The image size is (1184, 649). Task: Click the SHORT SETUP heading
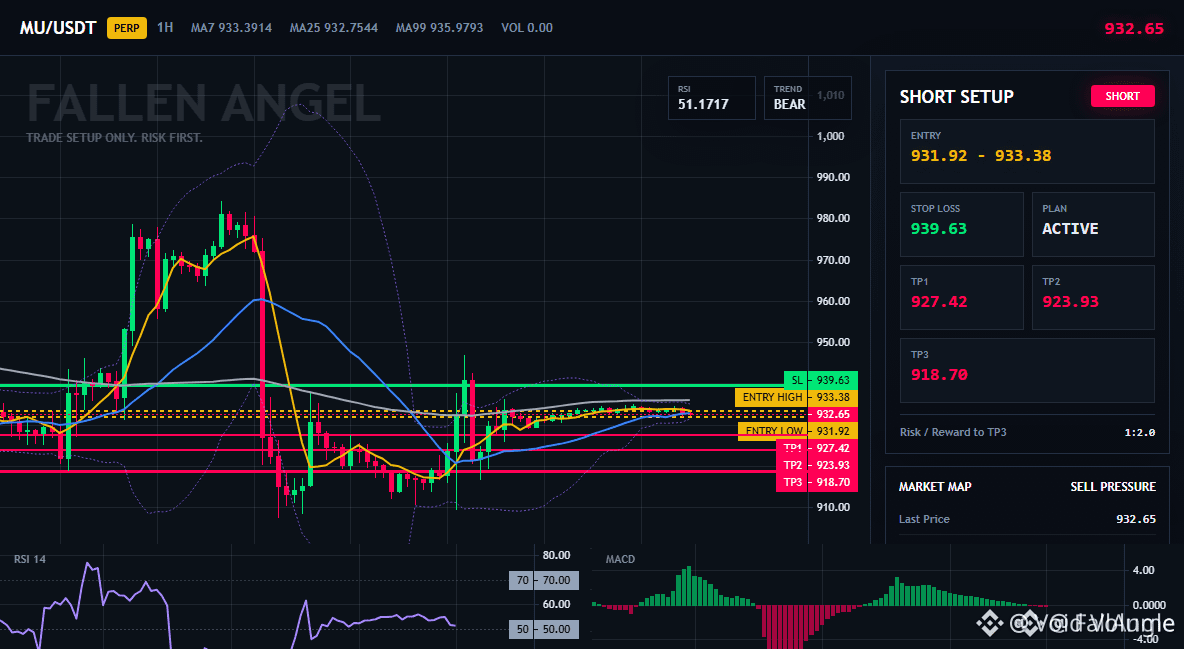click(x=957, y=97)
